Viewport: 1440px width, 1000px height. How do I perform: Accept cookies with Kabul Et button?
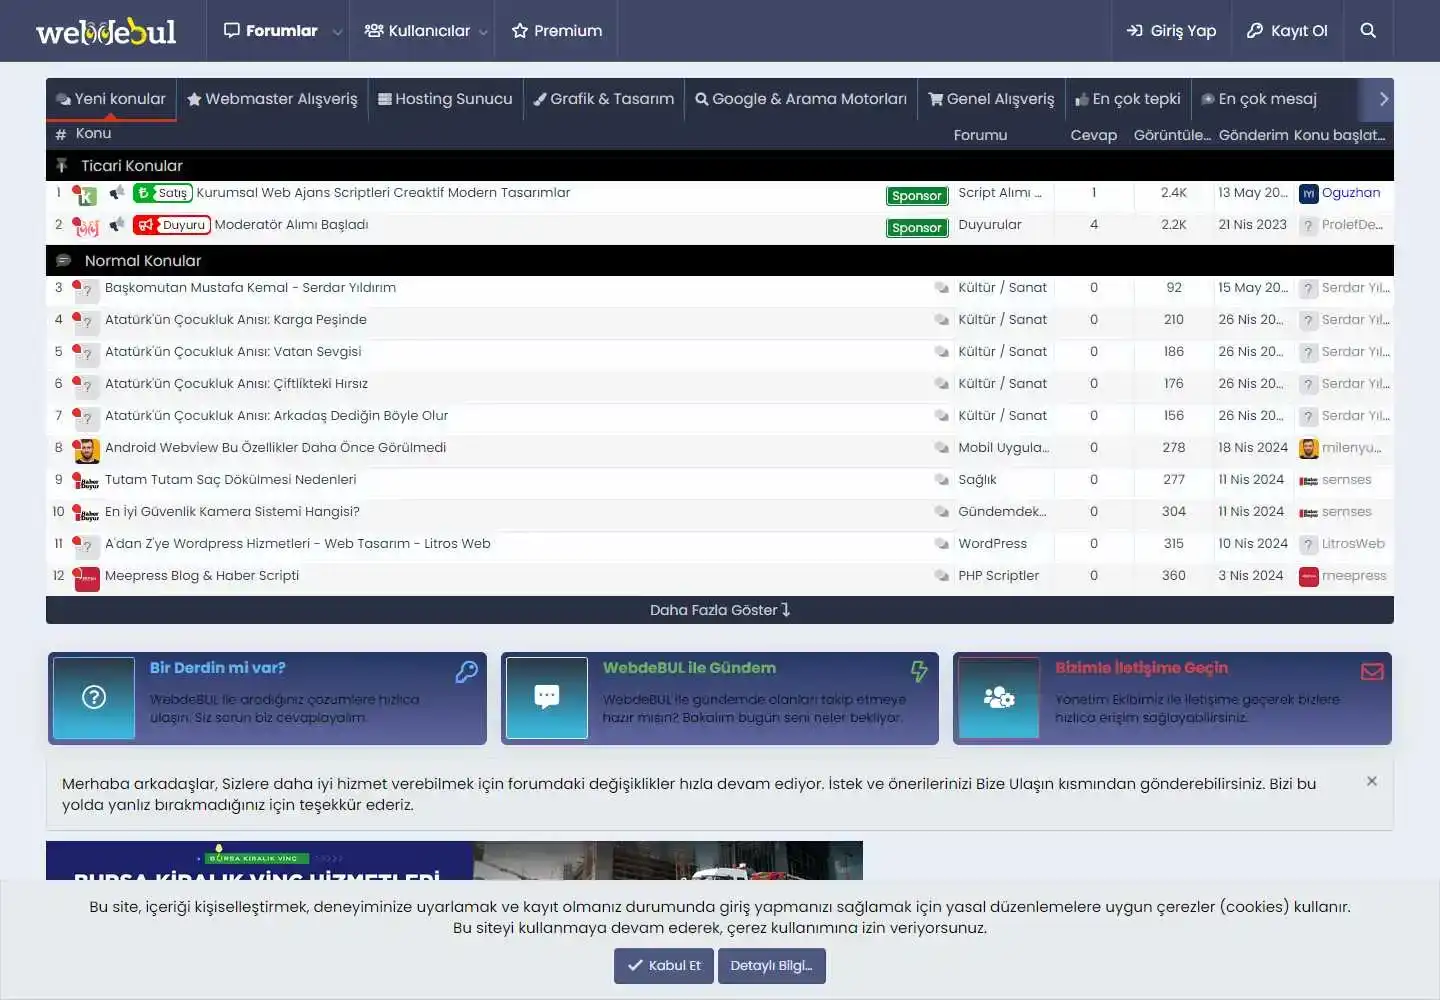664,966
